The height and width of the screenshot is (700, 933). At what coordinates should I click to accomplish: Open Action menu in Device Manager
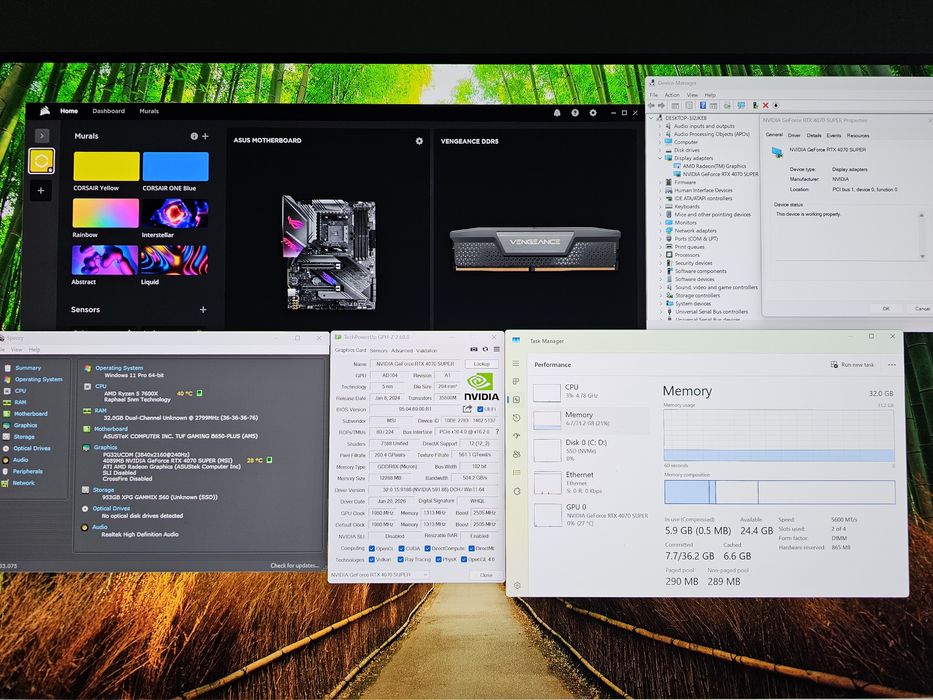coord(672,95)
